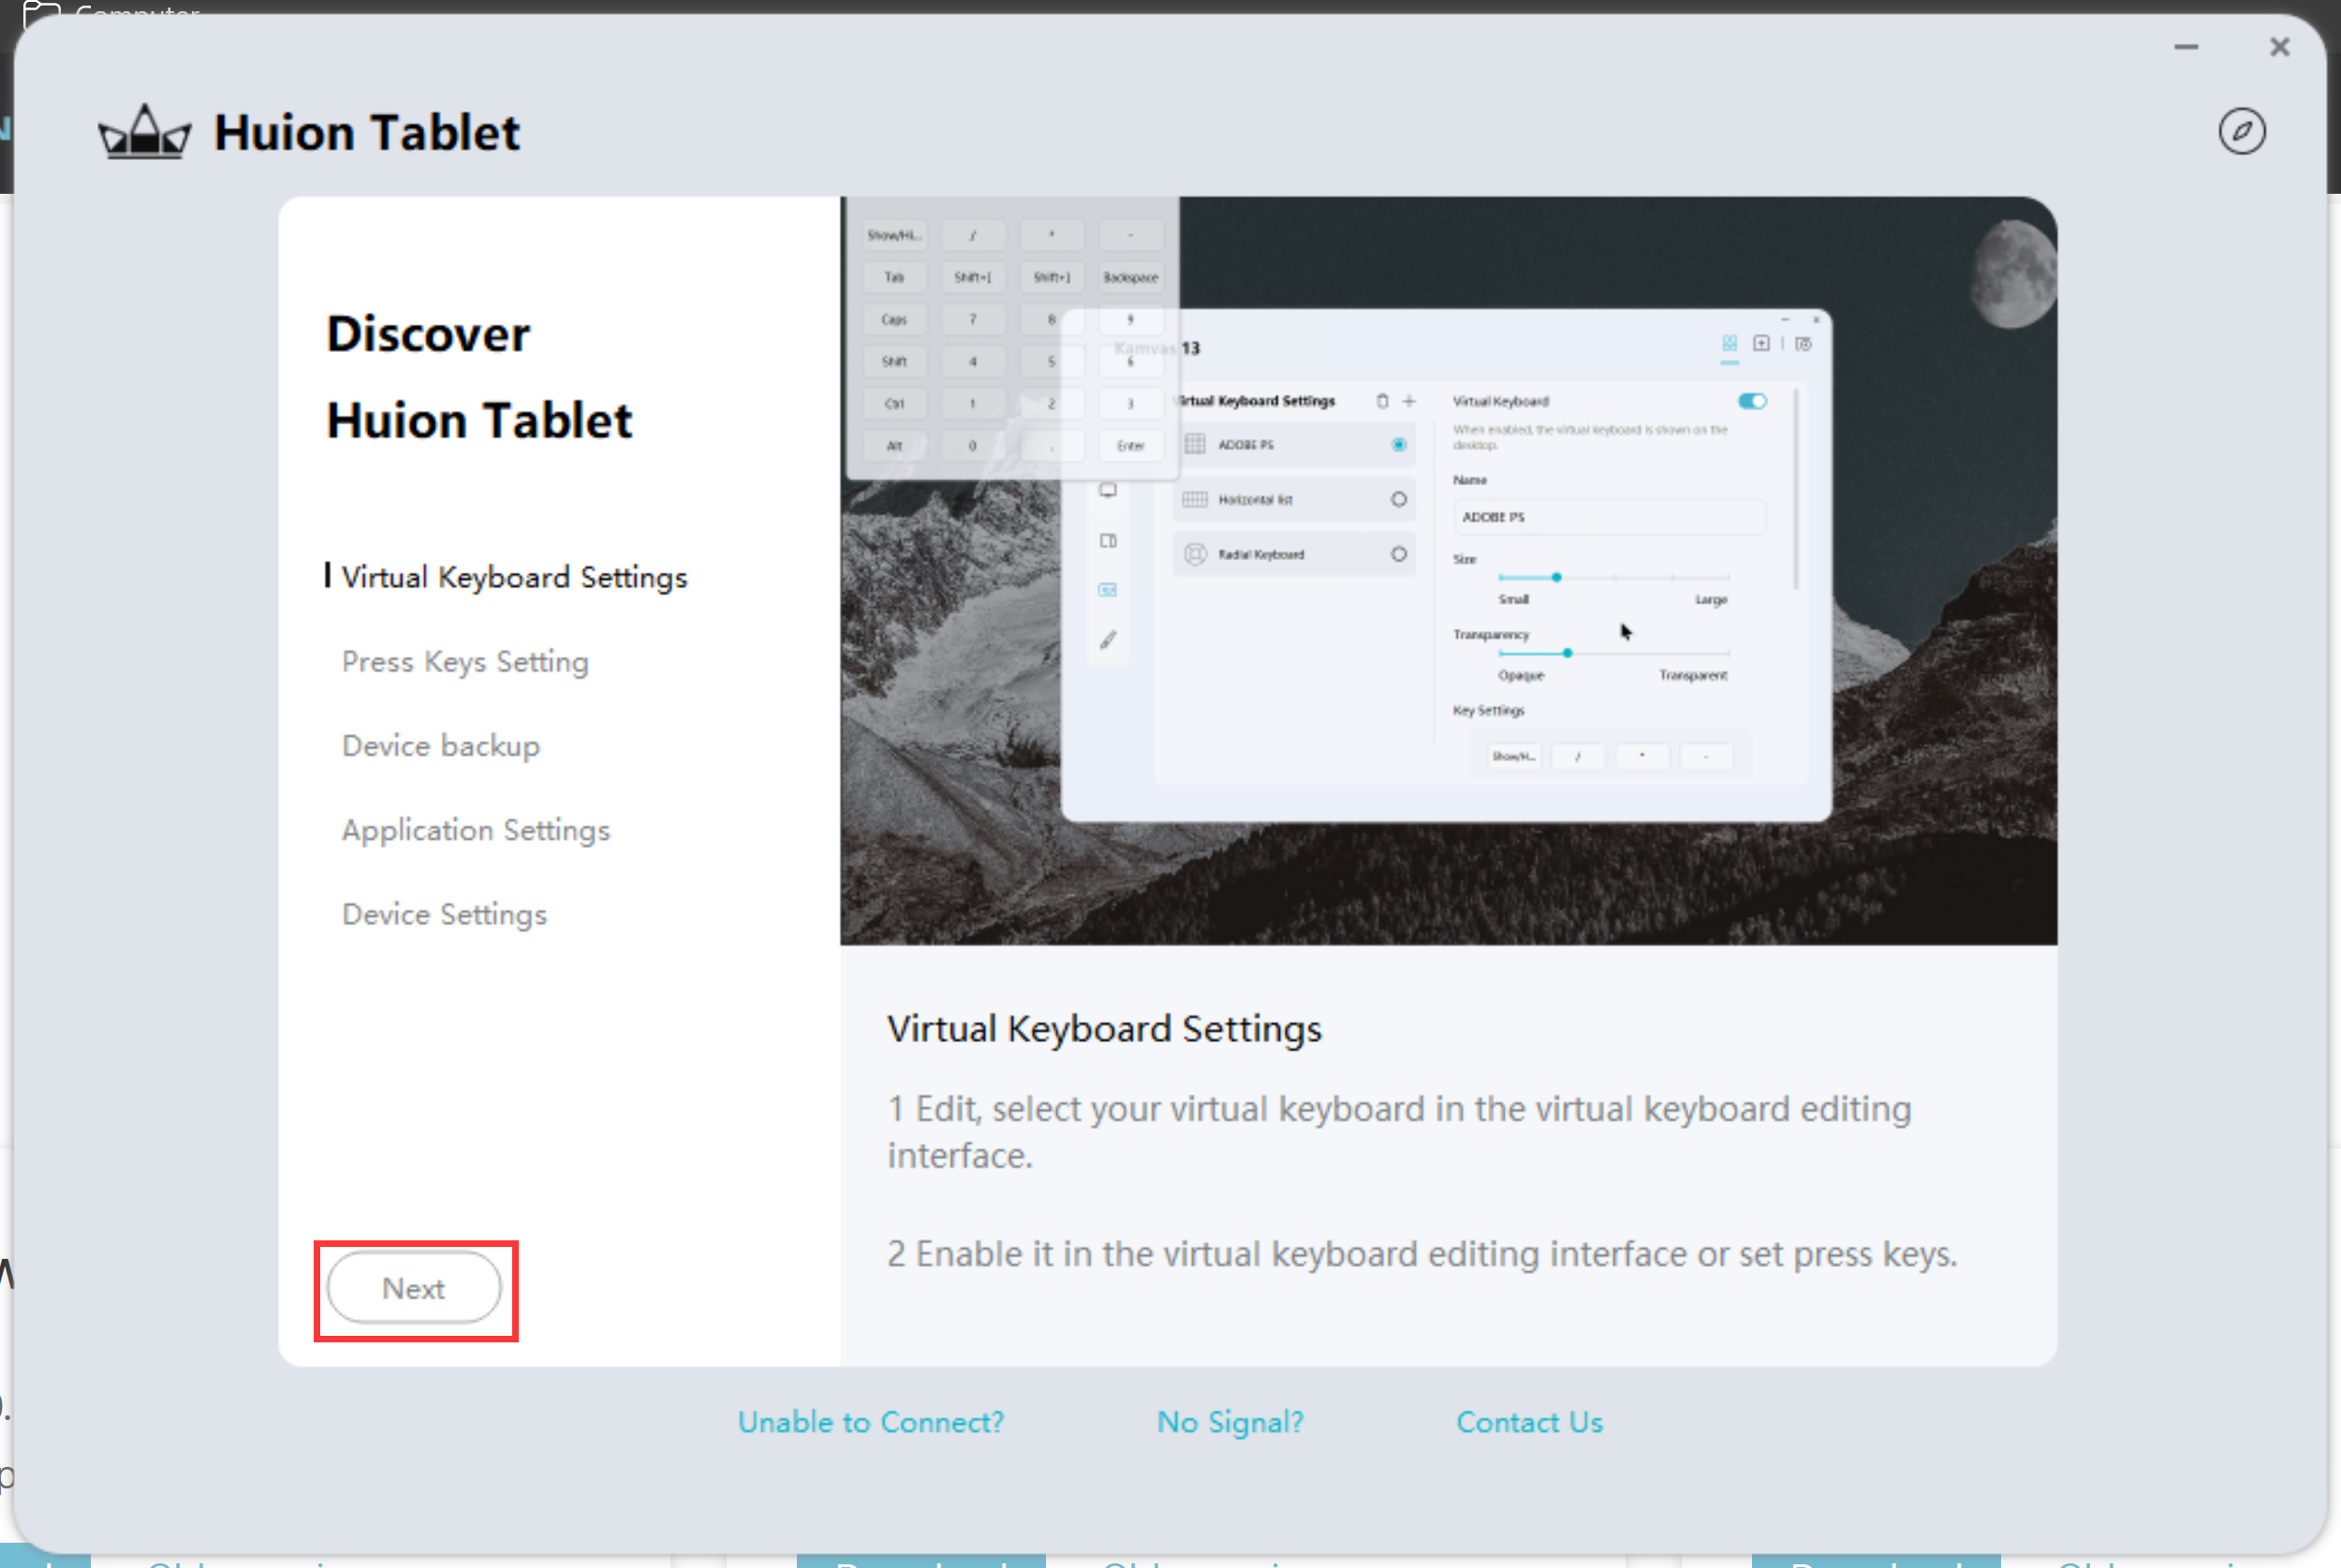The image size is (2341, 1568).
Task: Select the Horizontal list radio button in preview
Action: pos(1398,499)
